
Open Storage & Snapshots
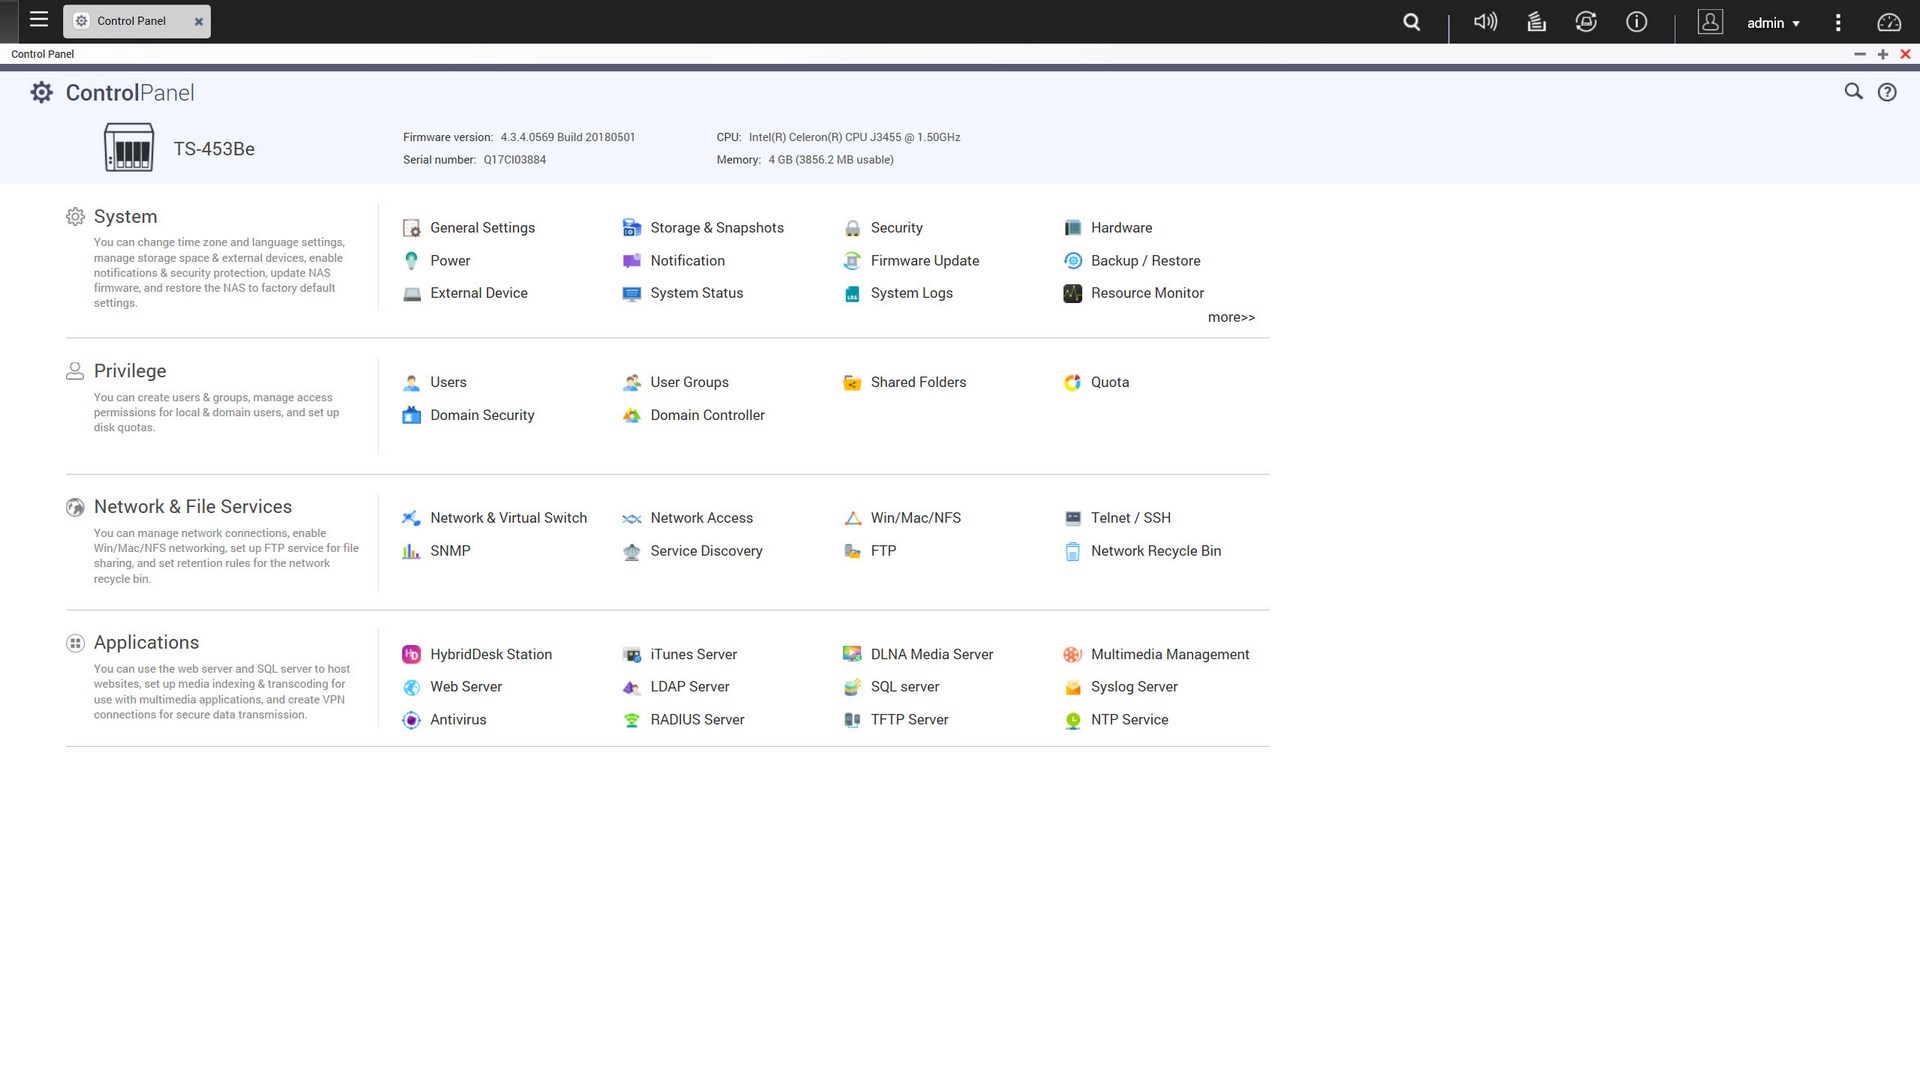click(703, 228)
